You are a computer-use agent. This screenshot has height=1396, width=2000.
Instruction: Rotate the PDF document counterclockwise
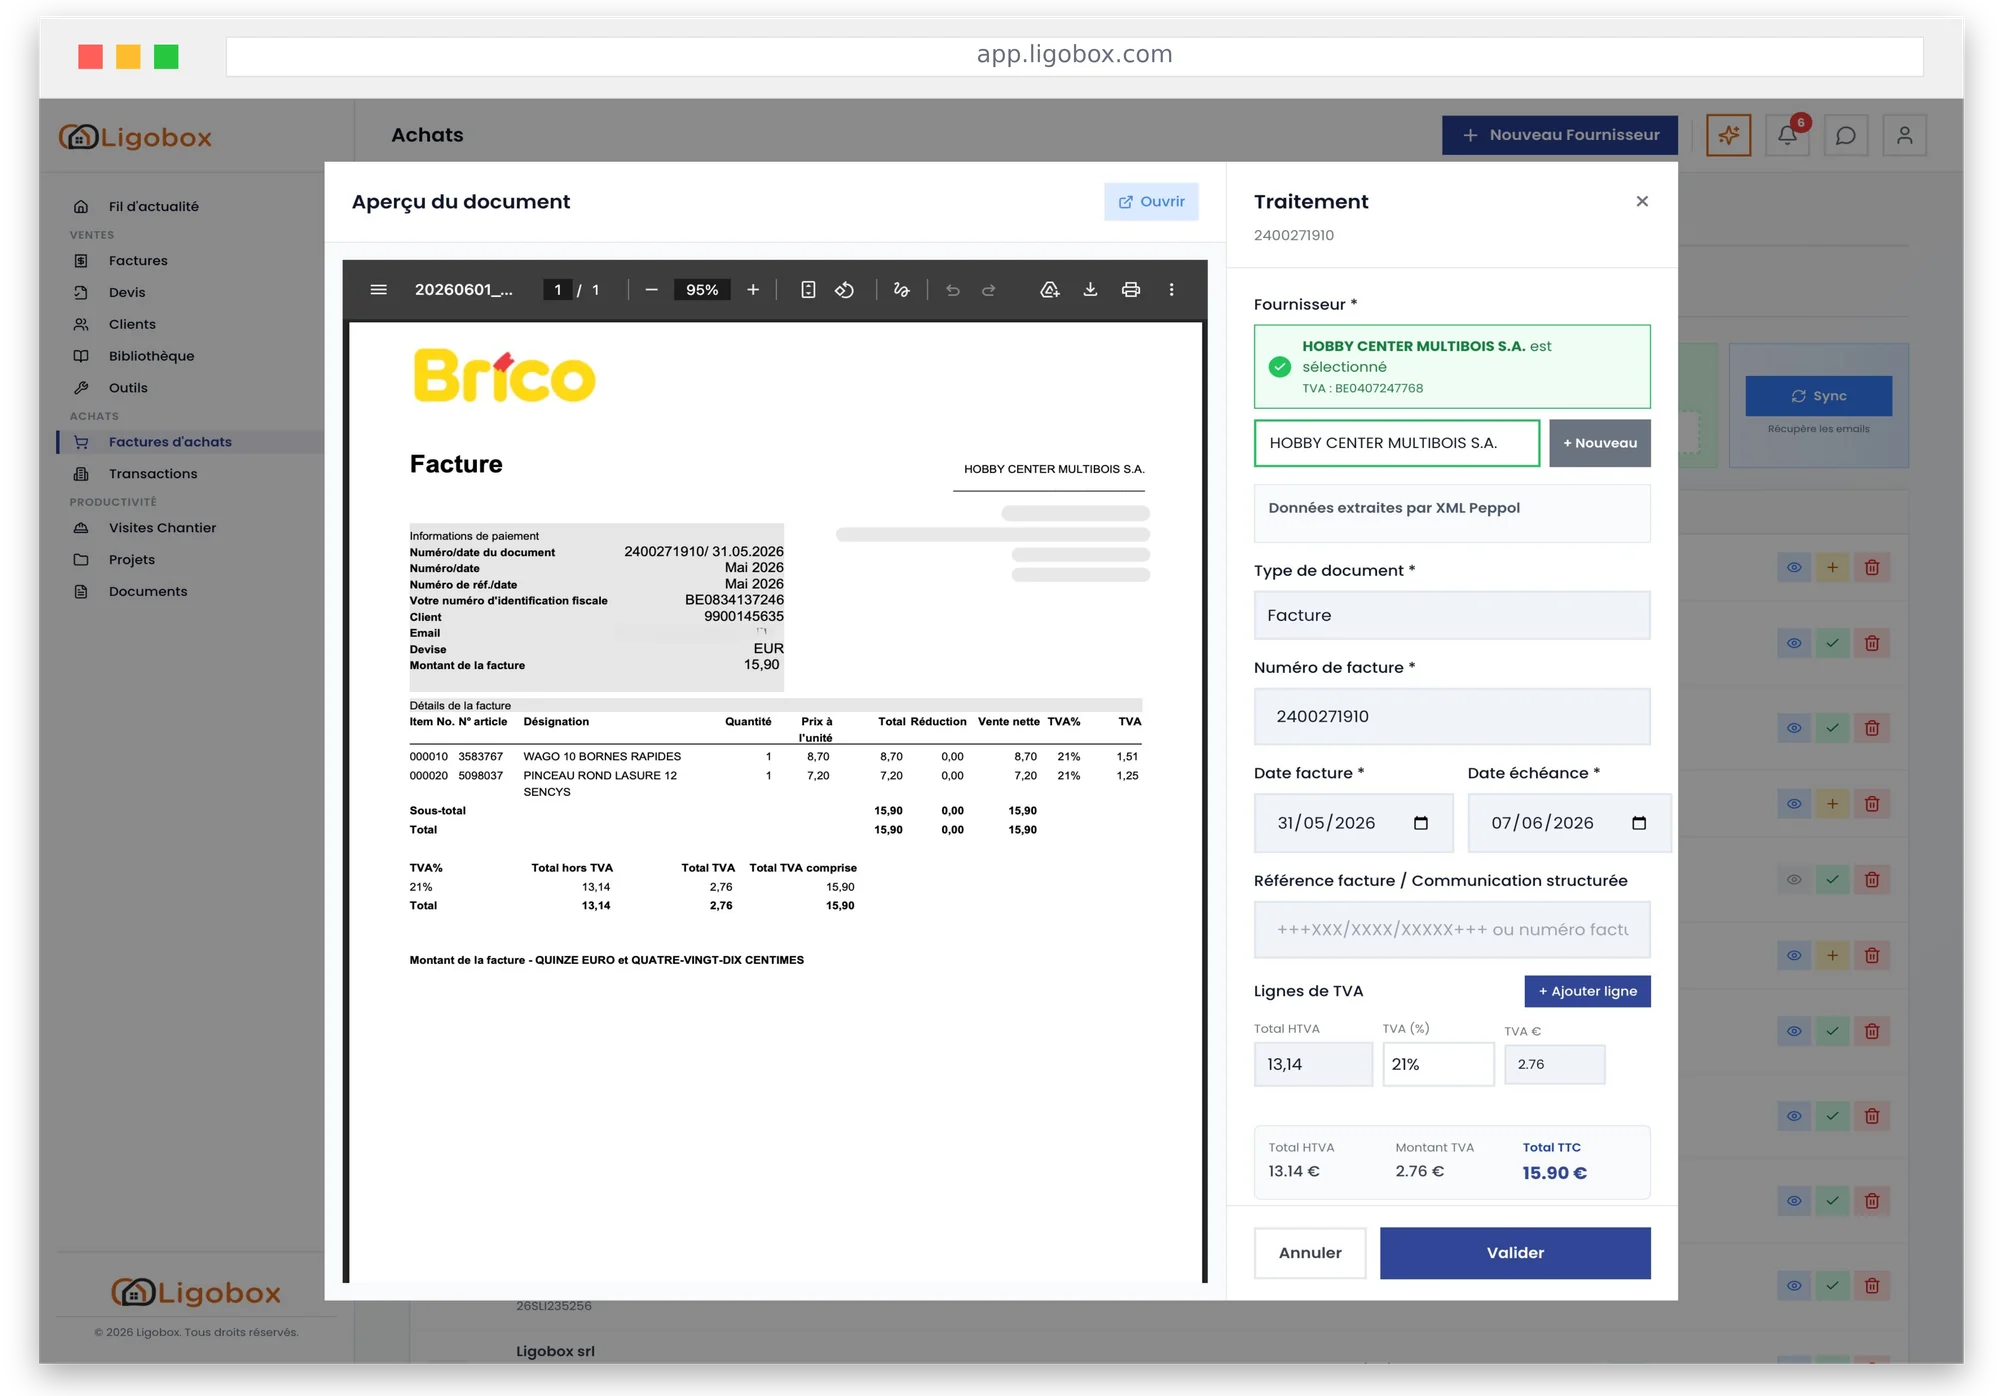(x=845, y=290)
